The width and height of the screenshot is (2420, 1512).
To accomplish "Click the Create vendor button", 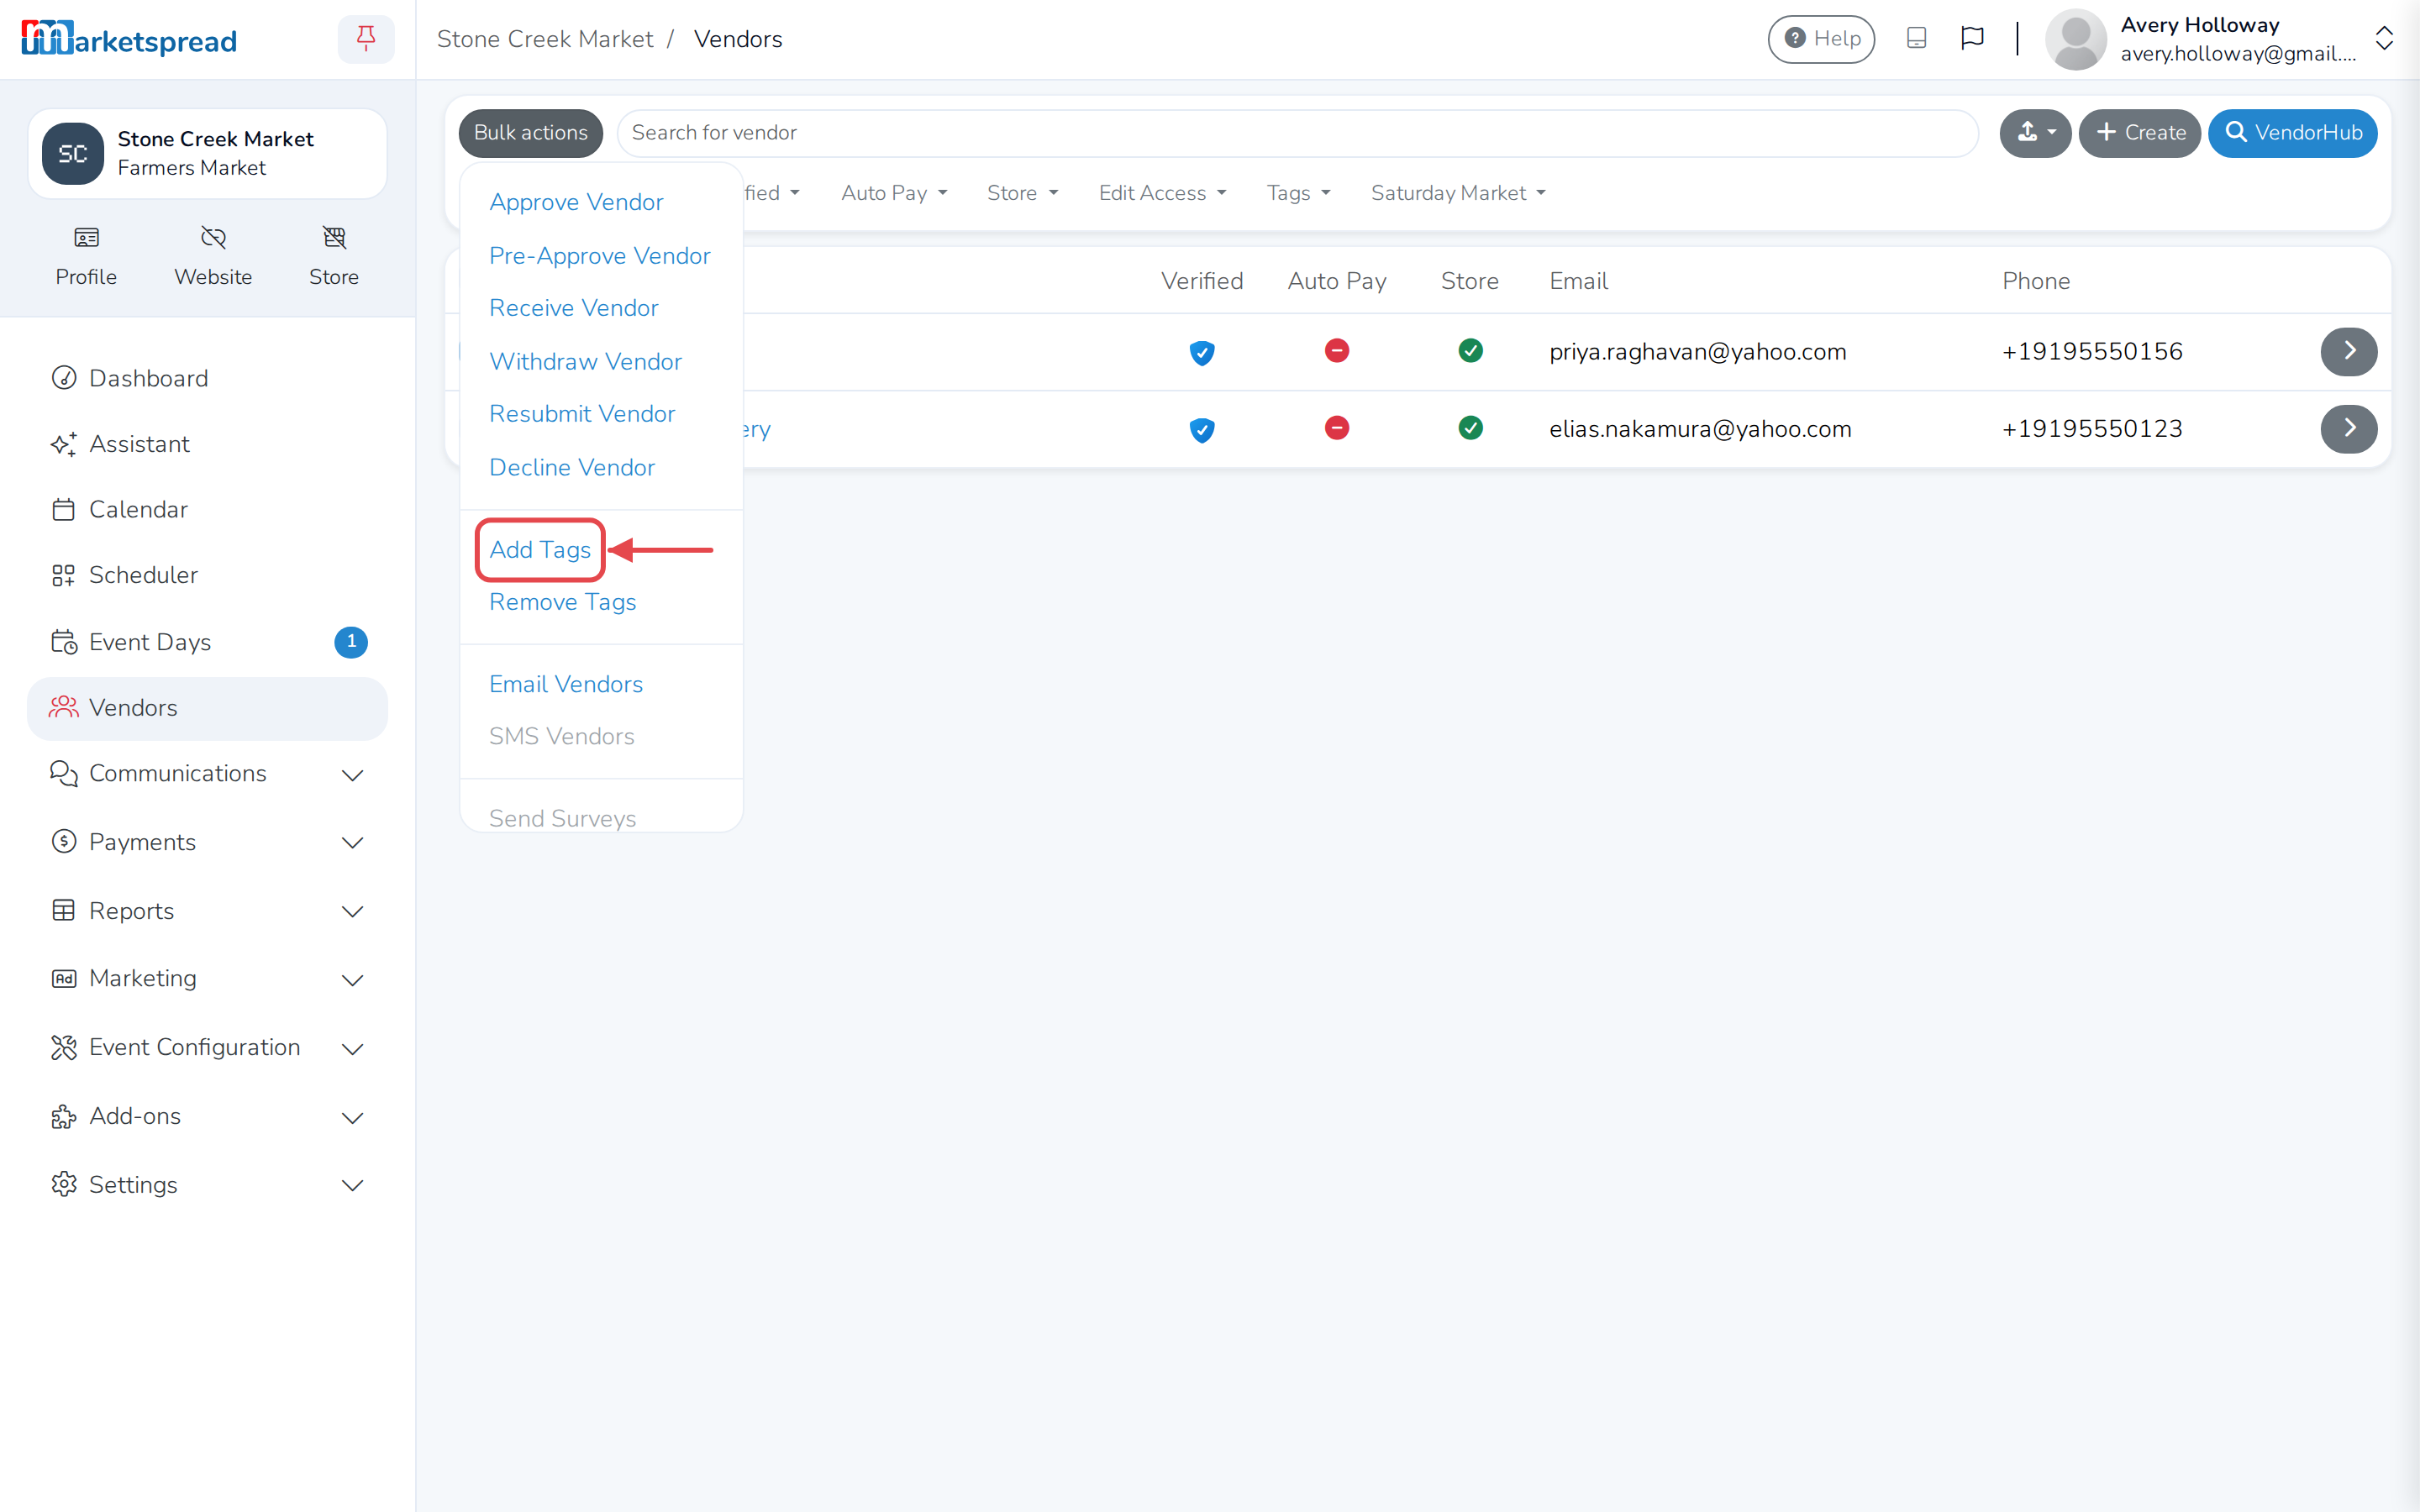I will coord(2139,133).
